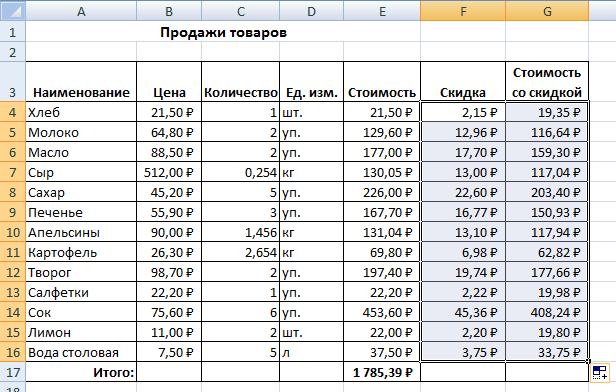Viewport: 616px width, 392px height.
Task: Select the cell 'Молоко'
Action: [x=81, y=132]
